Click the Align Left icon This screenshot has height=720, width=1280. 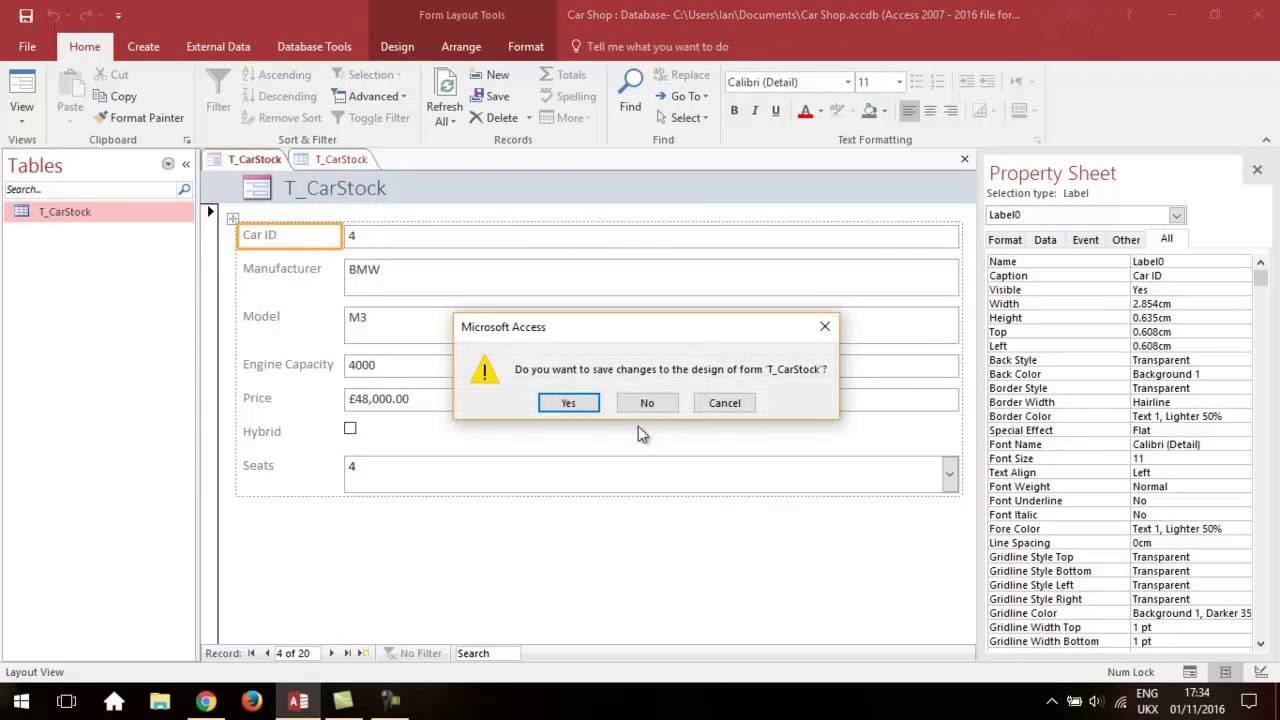point(909,111)
